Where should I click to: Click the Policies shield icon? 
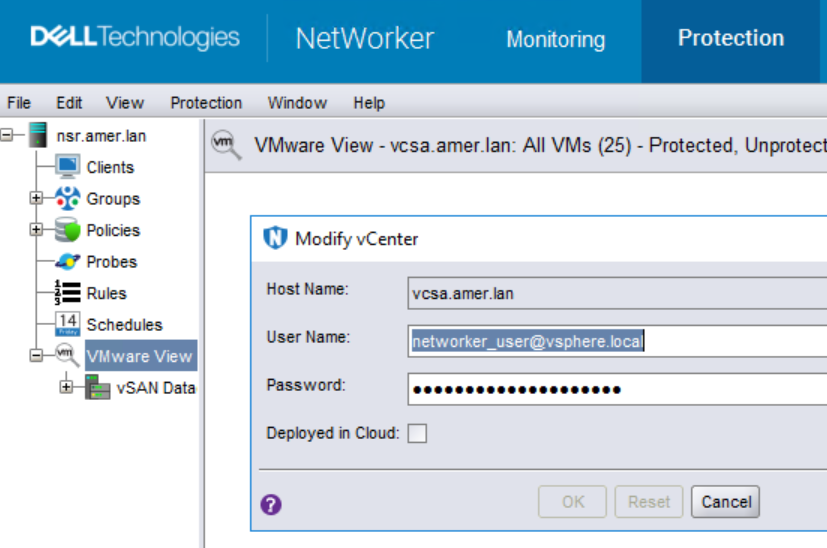(68, 230)
